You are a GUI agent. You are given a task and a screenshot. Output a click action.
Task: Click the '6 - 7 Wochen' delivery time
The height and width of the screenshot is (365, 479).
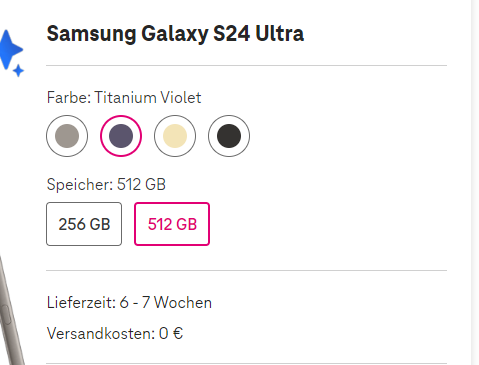pyautogui.click(x=166, y=303)
